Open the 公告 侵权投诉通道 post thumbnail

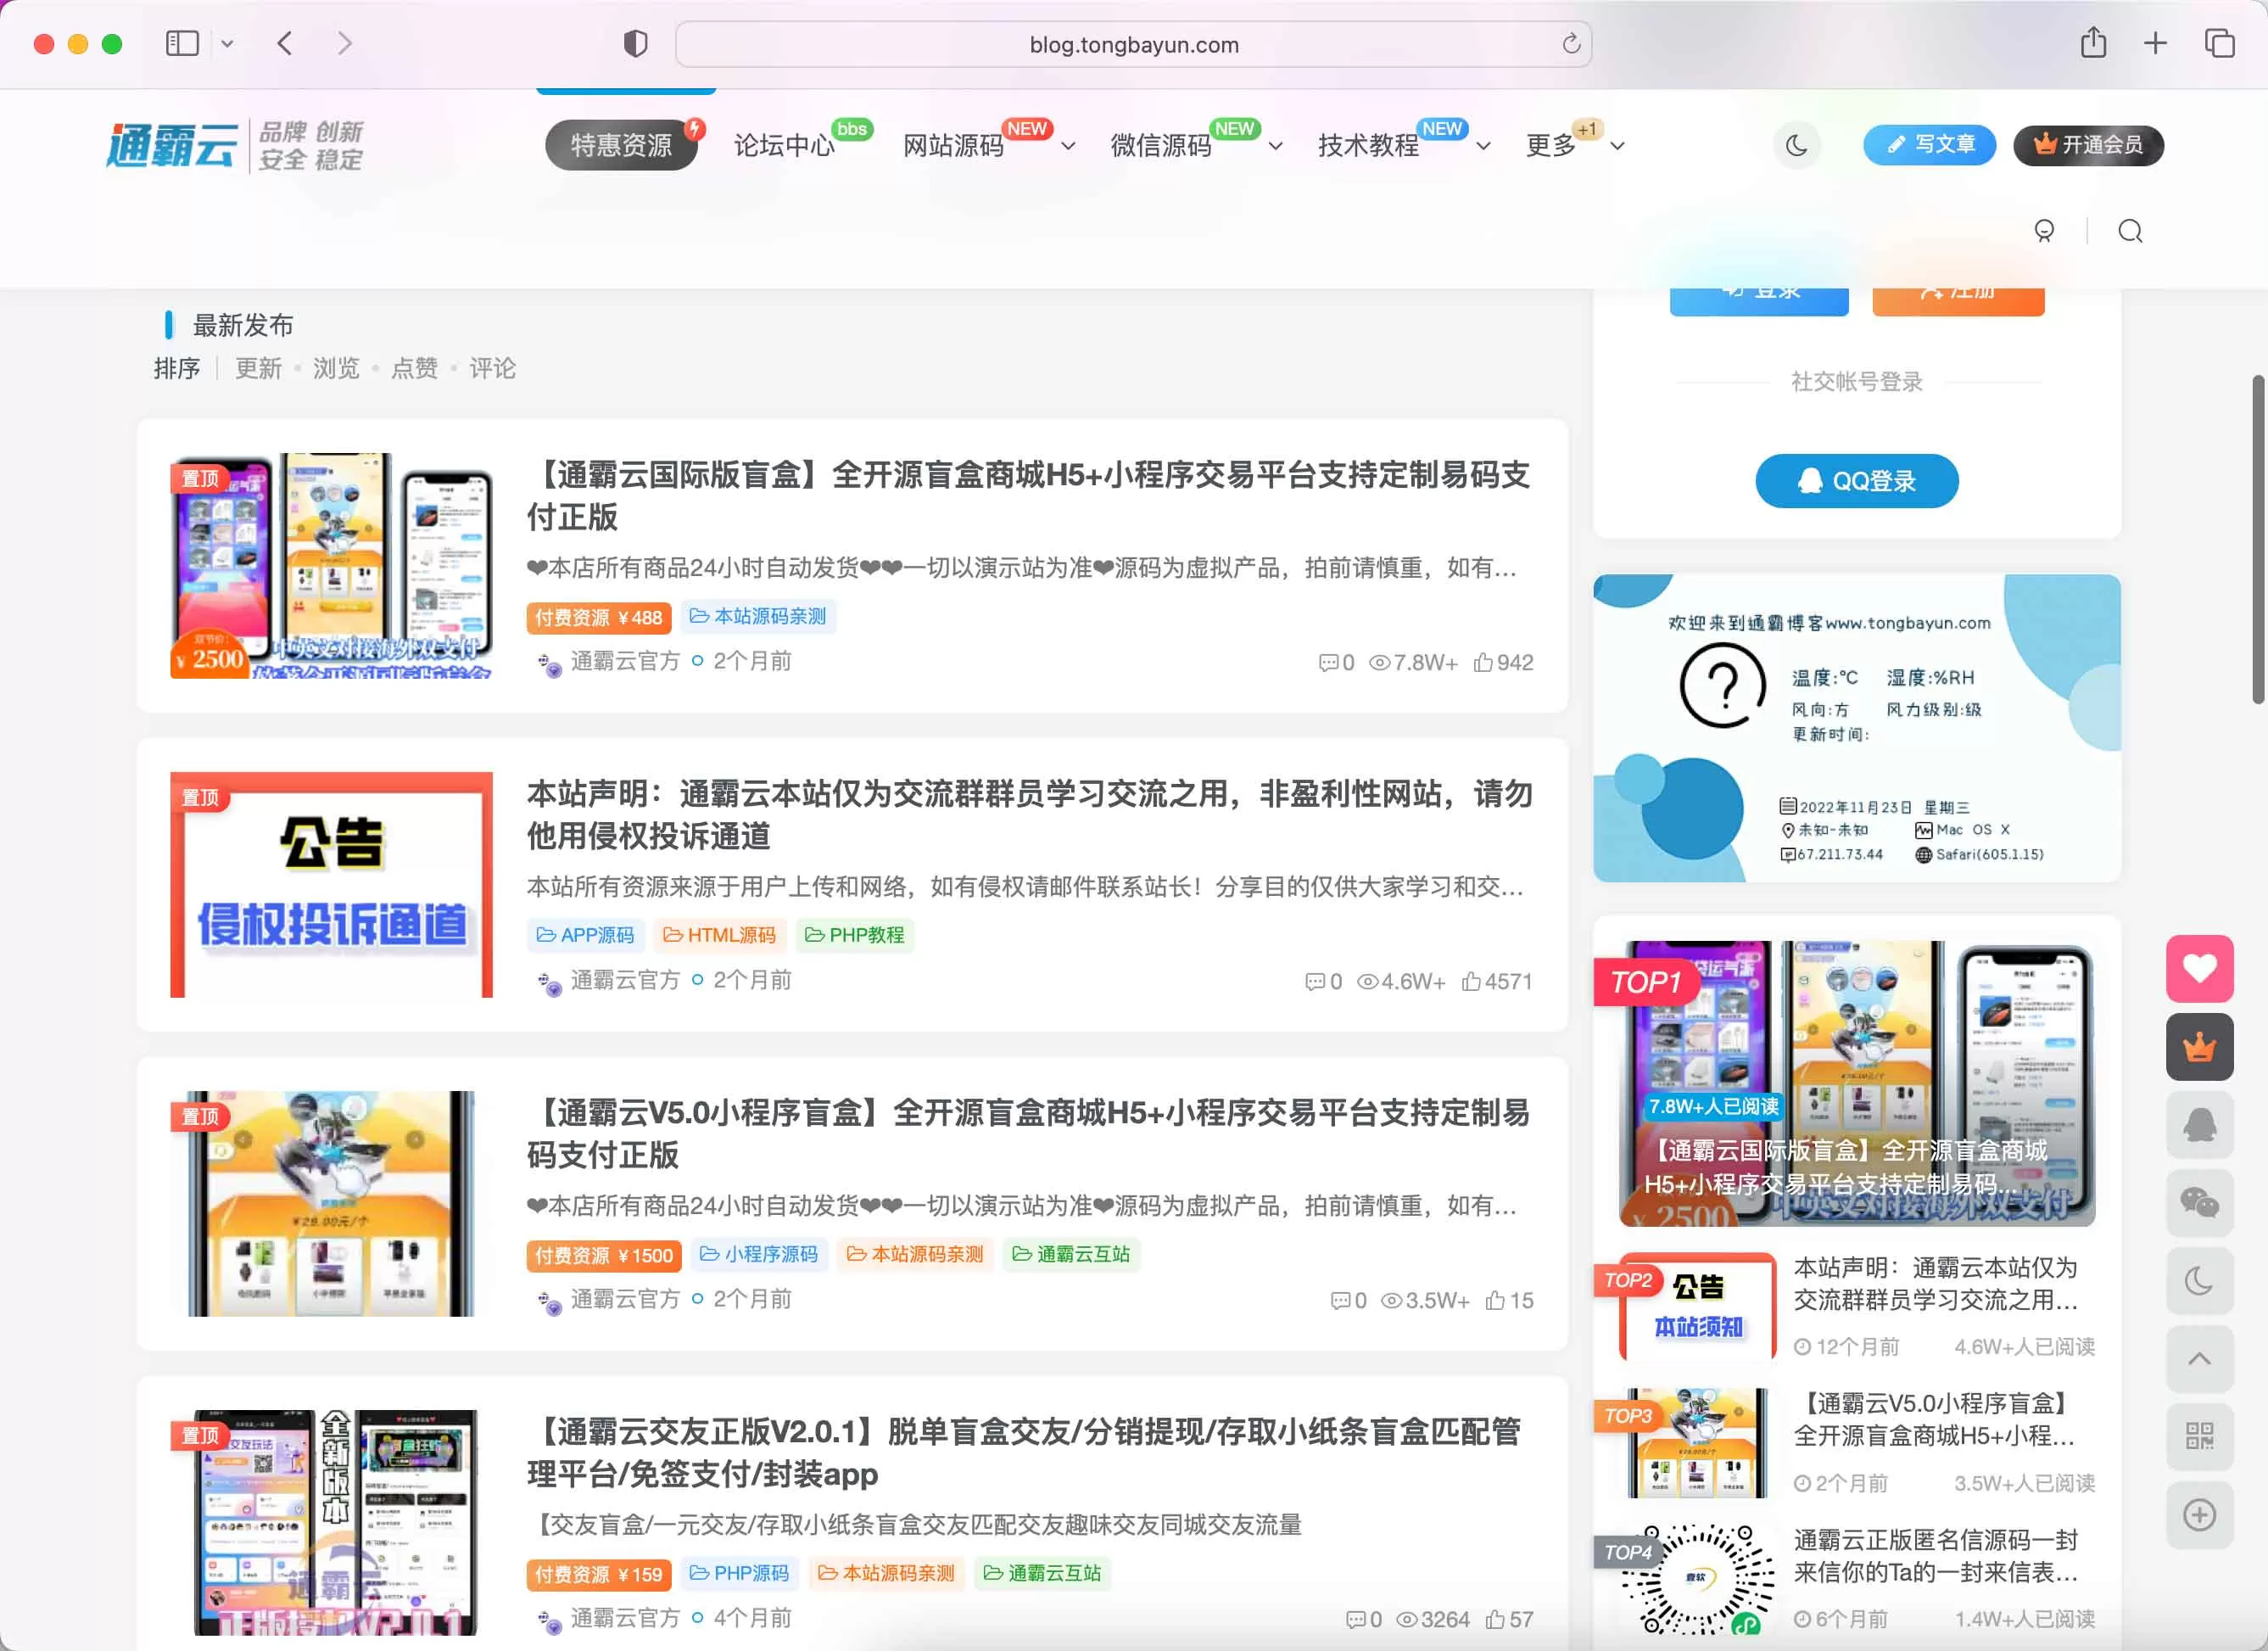pos(331,884)
